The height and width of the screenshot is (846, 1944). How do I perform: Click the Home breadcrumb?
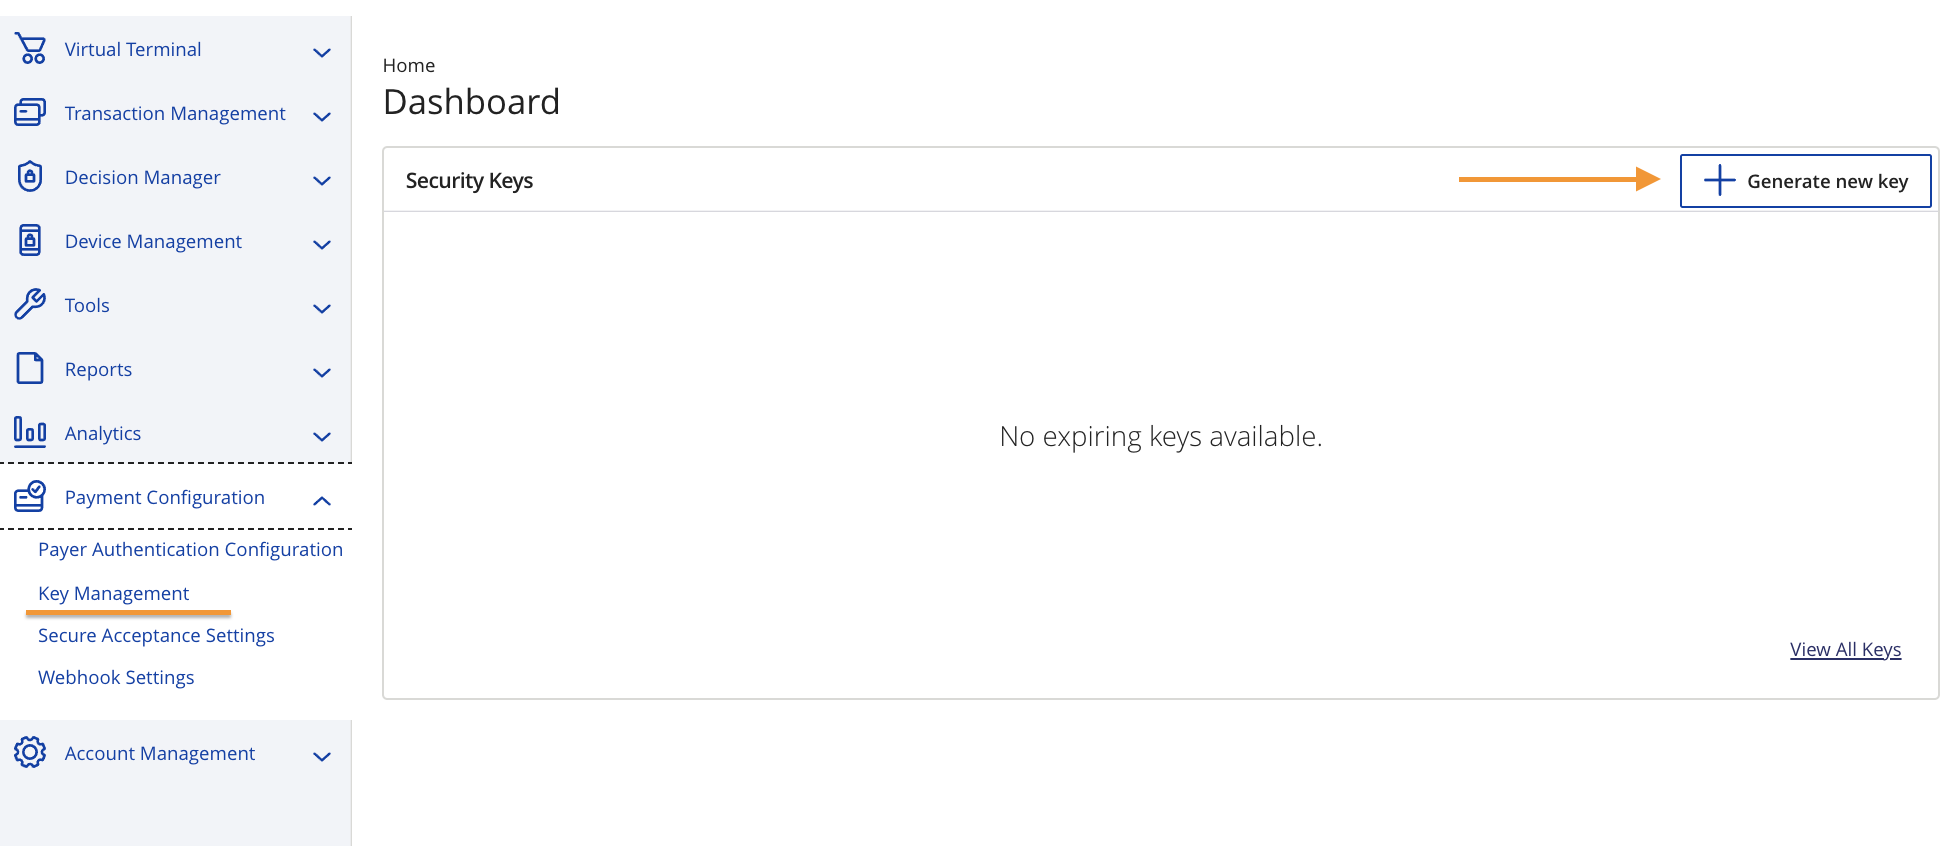408,65
